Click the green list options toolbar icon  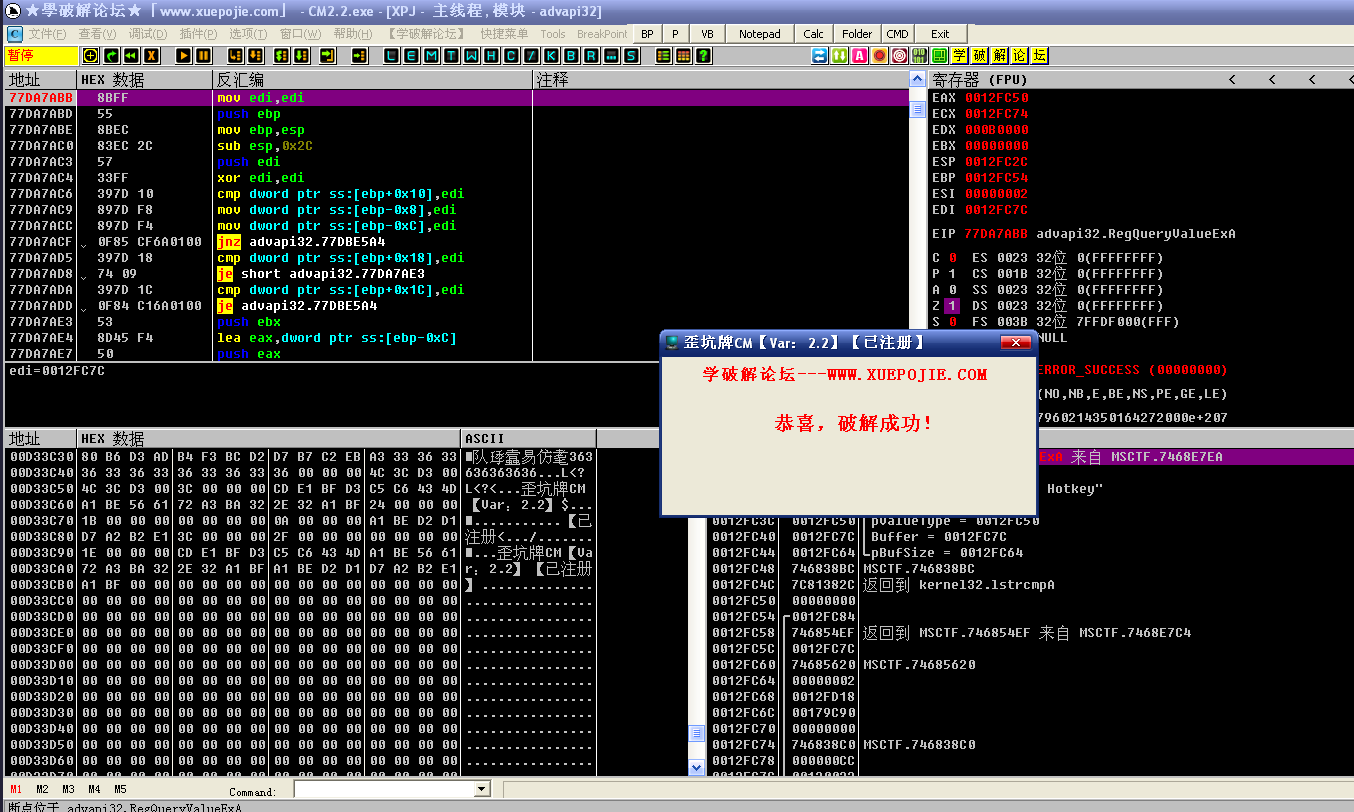[x=663, y=56]
